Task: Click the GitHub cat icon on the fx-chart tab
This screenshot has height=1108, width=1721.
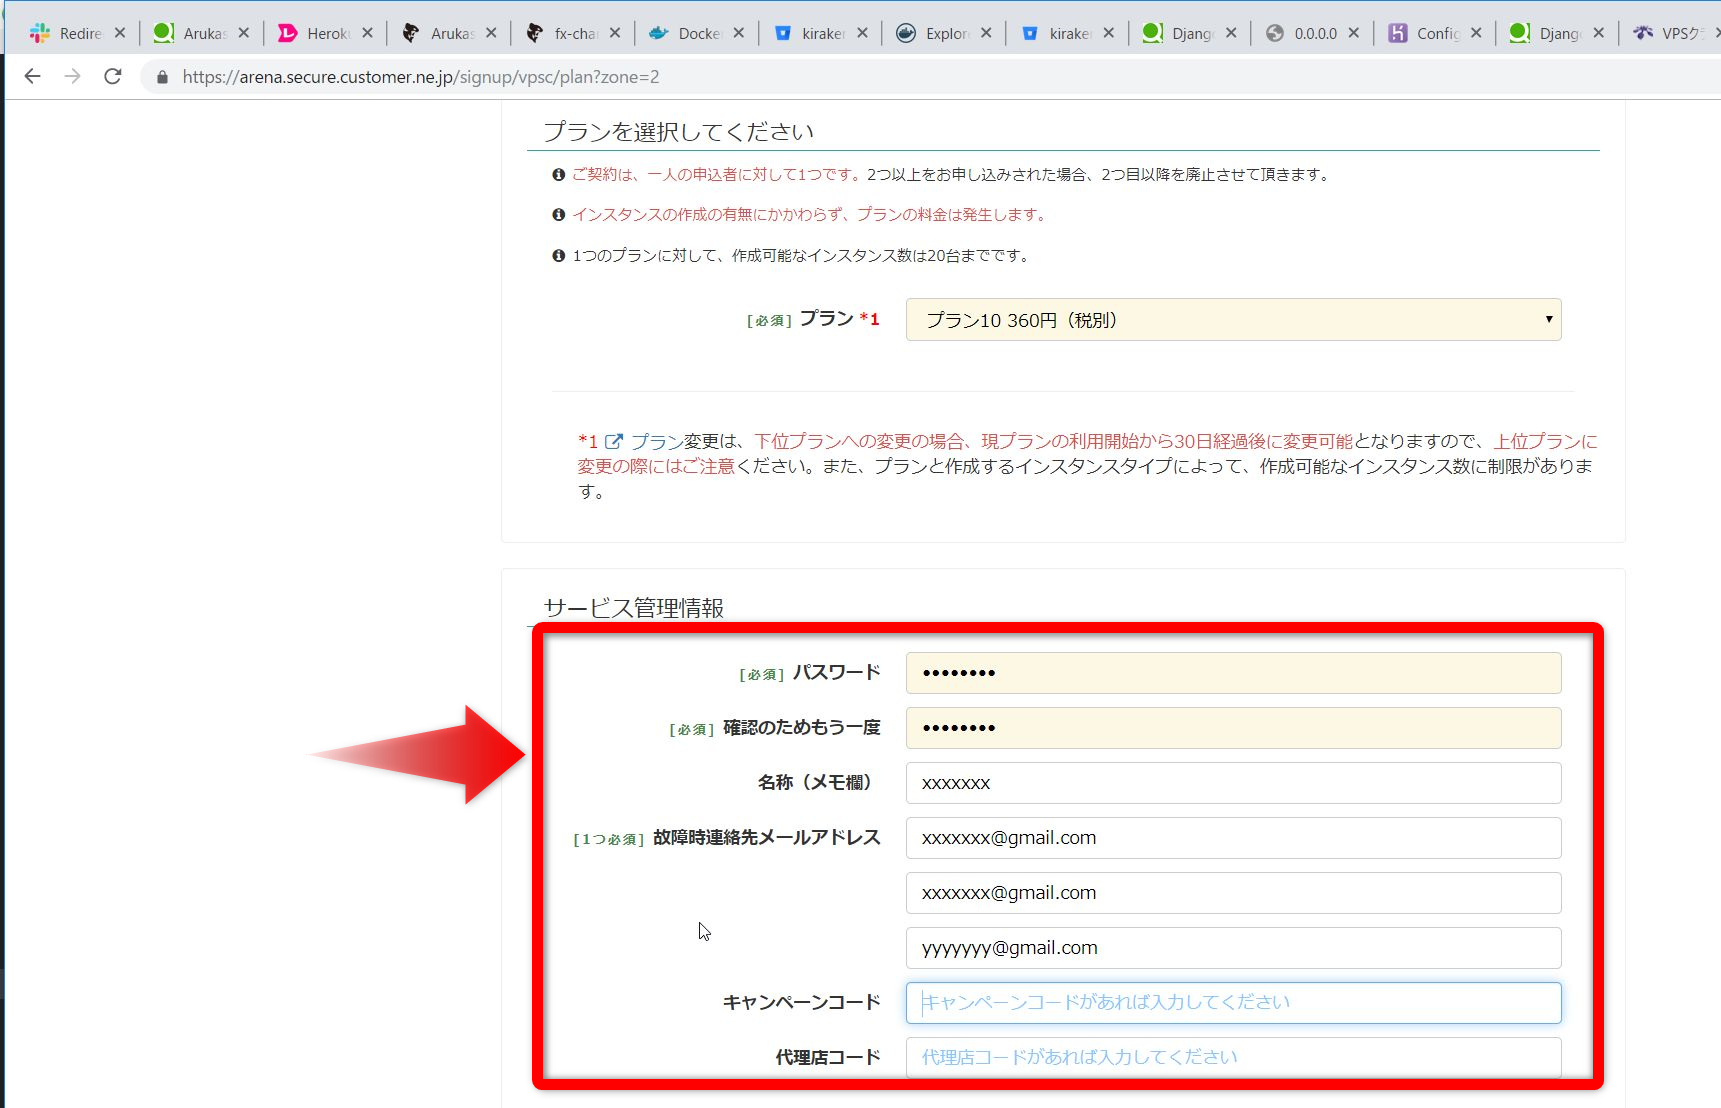Action: [x=533, y=31]
